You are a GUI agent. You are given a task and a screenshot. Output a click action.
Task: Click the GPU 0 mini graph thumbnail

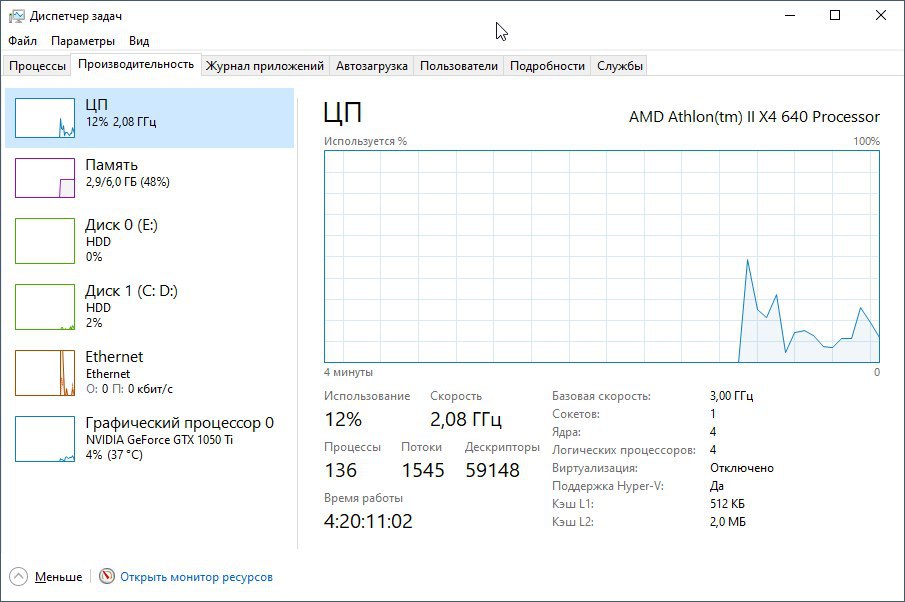(45, 439)
